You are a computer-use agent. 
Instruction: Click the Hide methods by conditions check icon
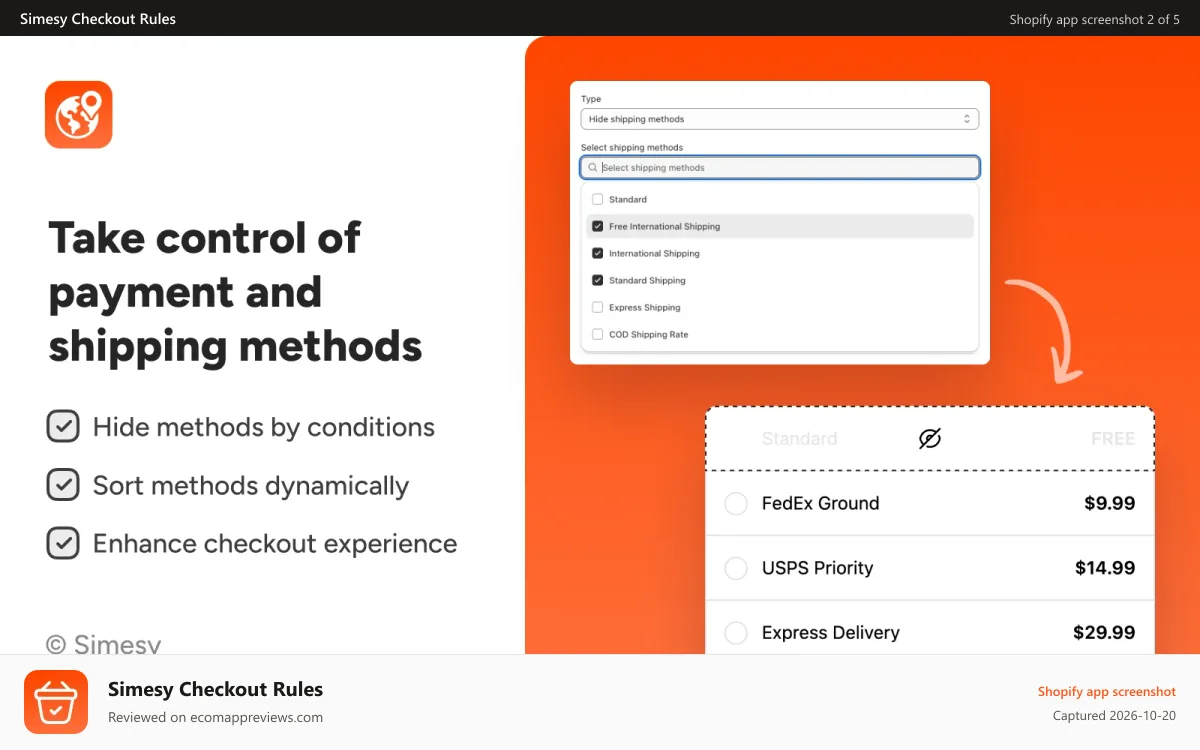tap(63, 427)
